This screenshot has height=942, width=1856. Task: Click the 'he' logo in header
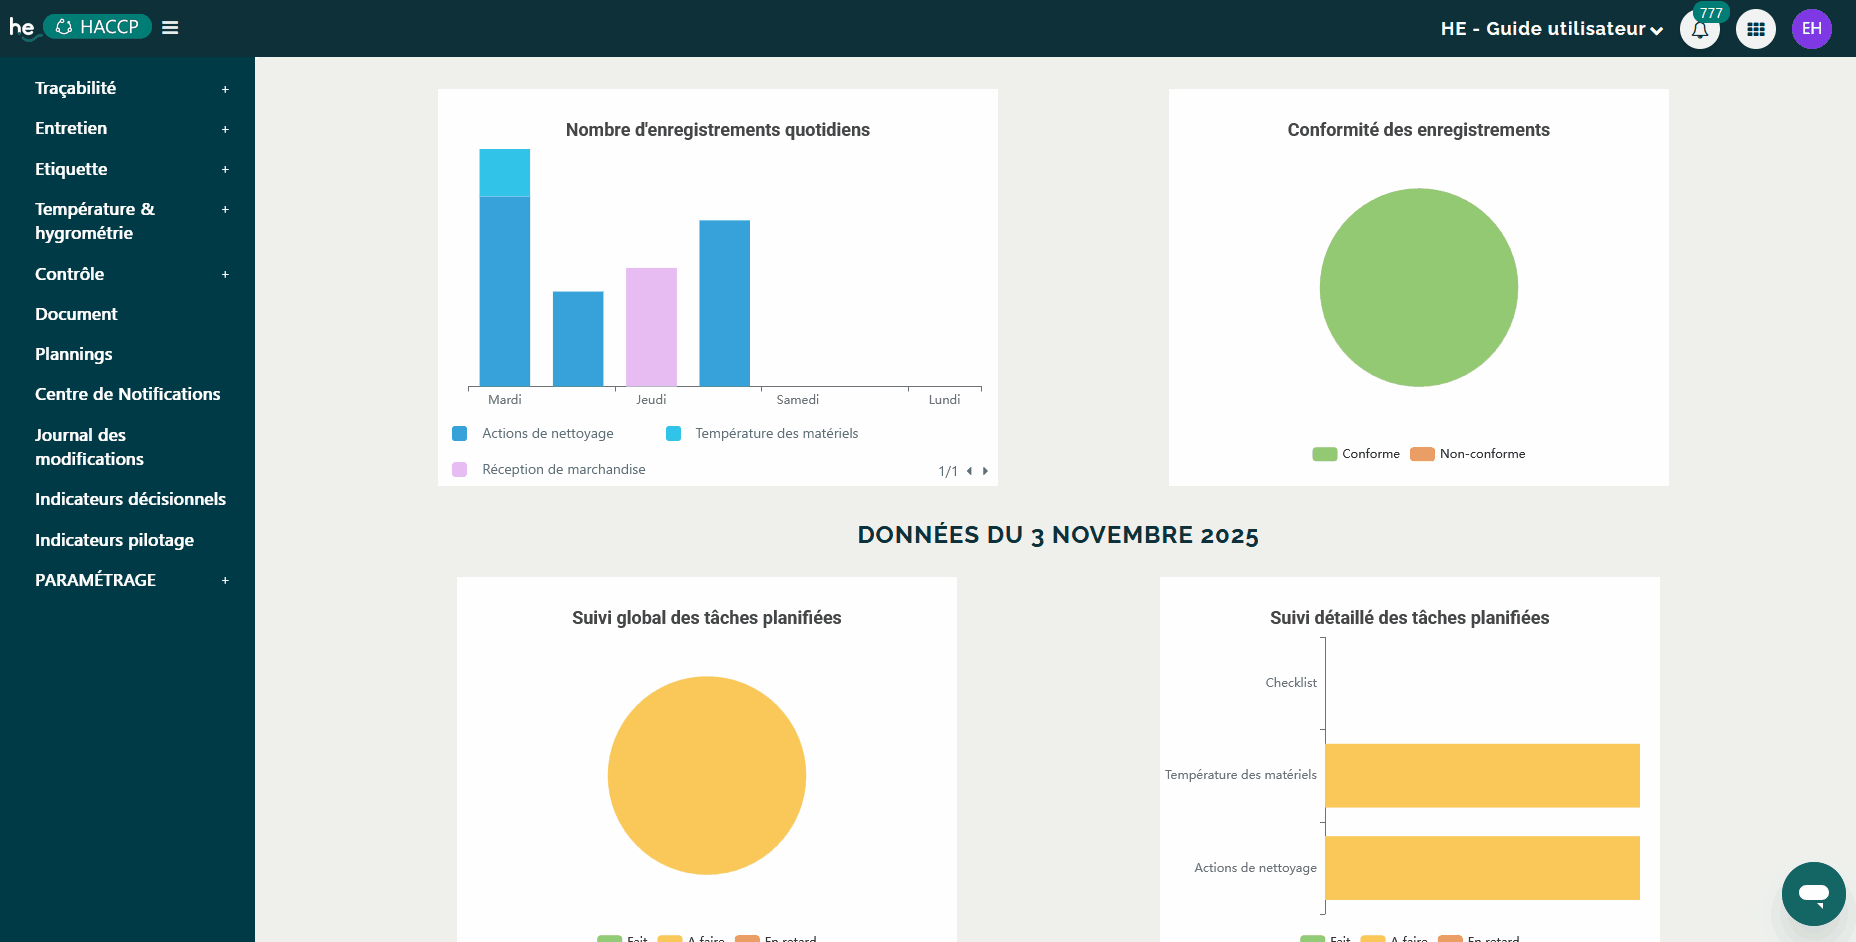tap(21, 27)
